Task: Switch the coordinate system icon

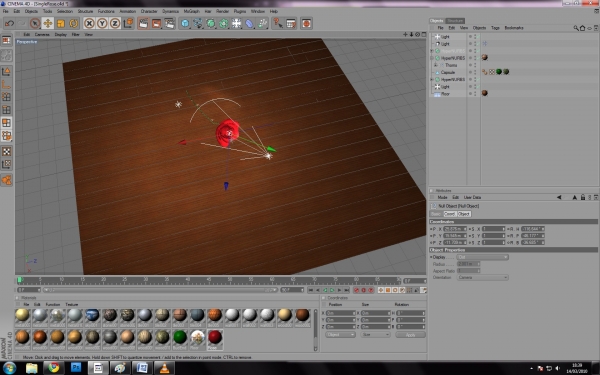Action: (128, 24)
